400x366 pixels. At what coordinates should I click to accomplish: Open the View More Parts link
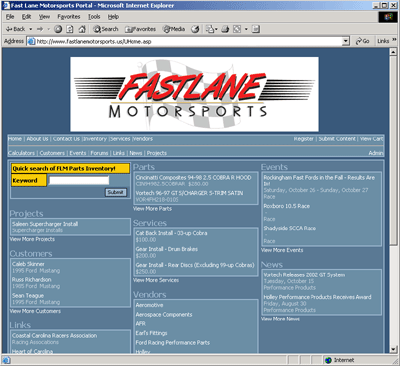tap(152, 209)
